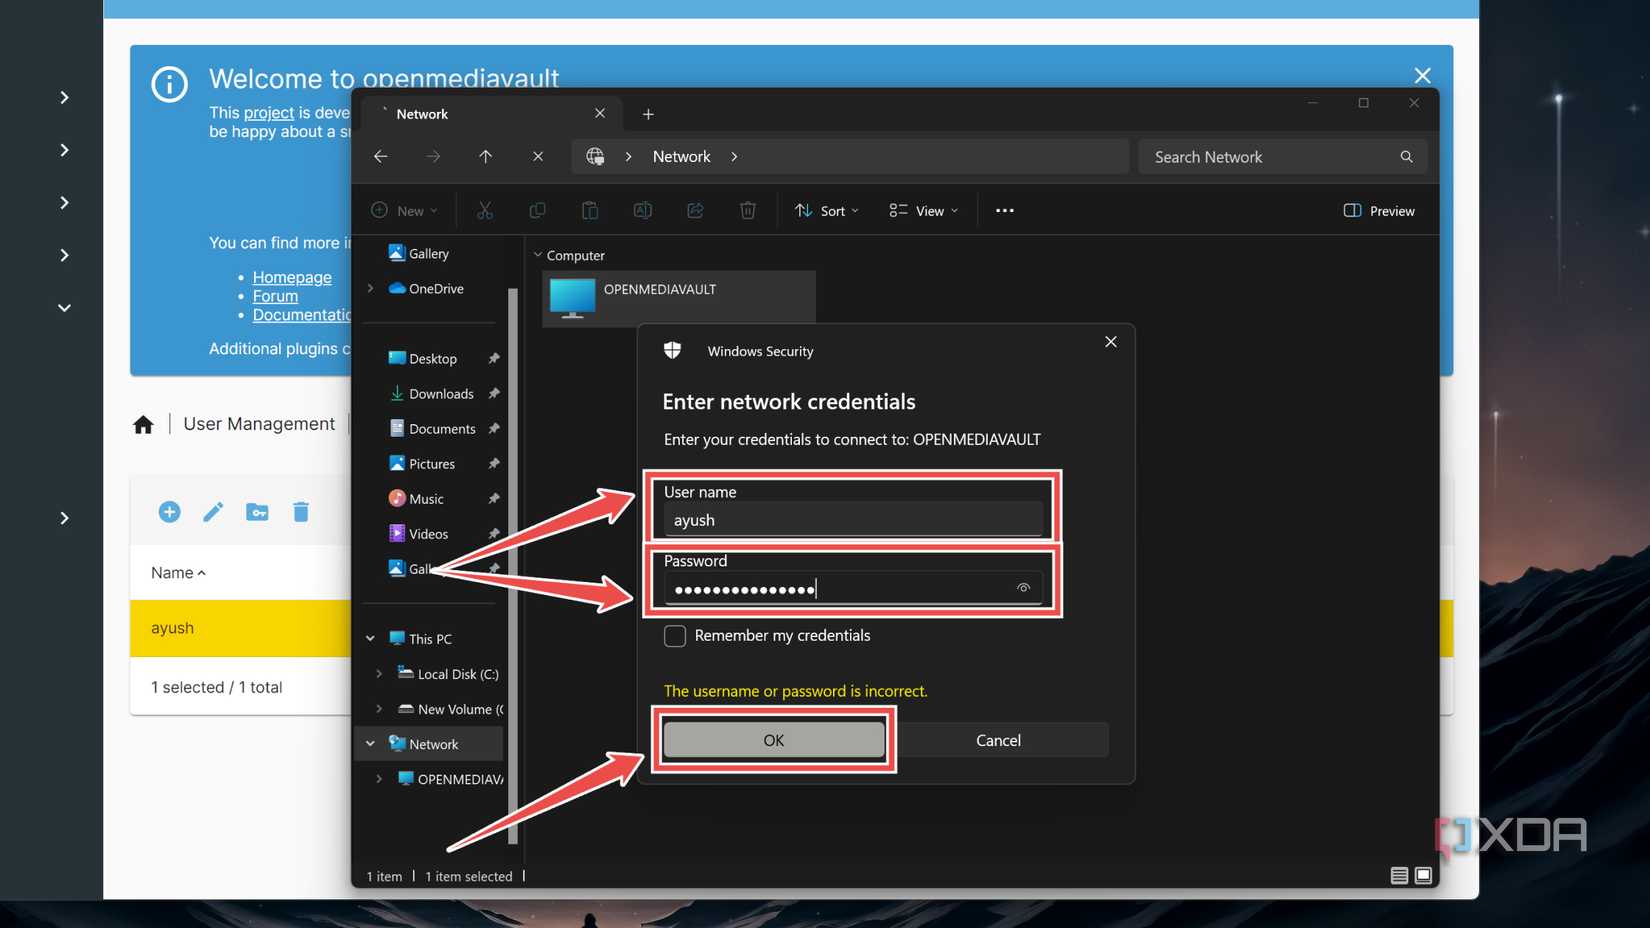
Task: Click the Rename icon in Explorer toolbar
Action: [x=643, y=210]
